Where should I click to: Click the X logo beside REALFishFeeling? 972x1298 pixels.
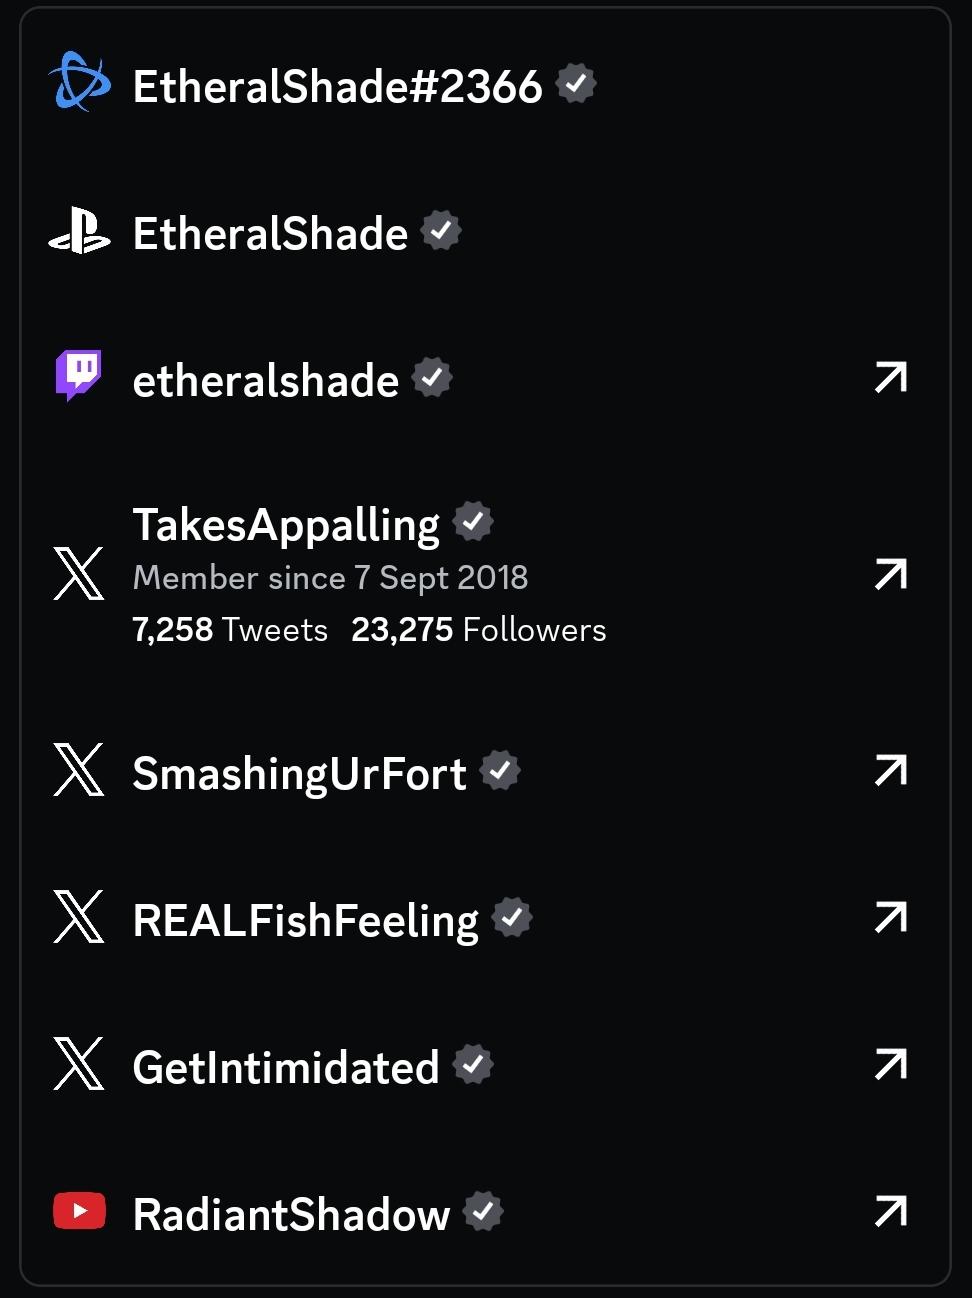point(79,917)
